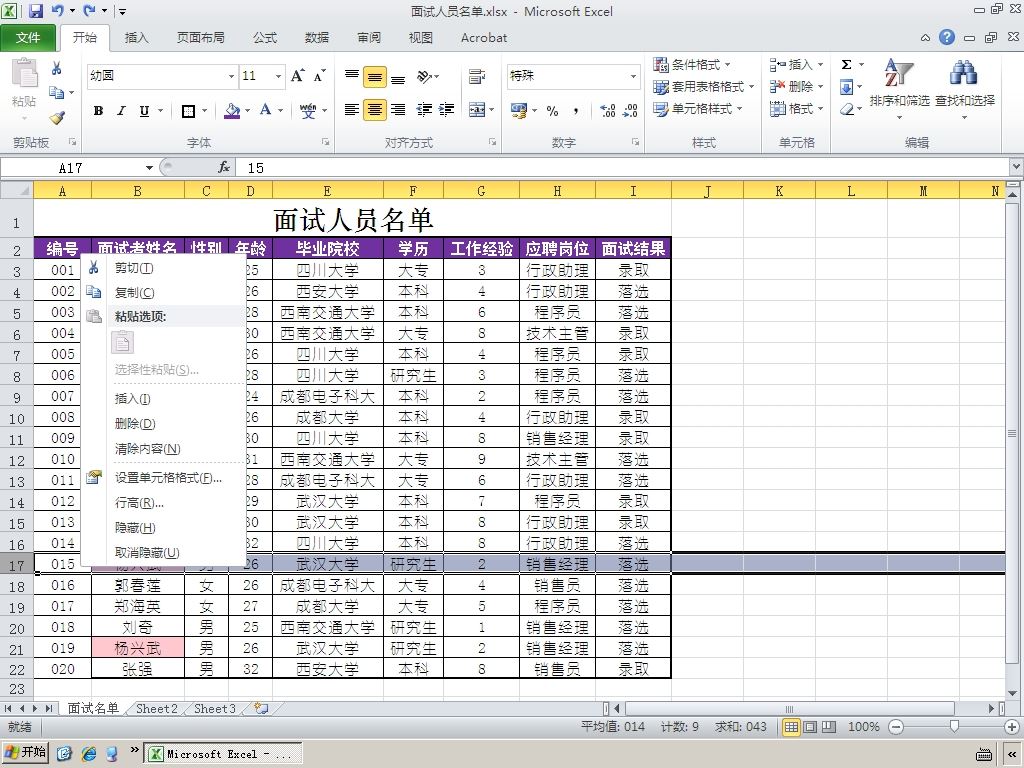The width and height of the screenshot is (1024, 768).
Task: Click Microsoft Excel taskbar button
Action: pos(222,754)
